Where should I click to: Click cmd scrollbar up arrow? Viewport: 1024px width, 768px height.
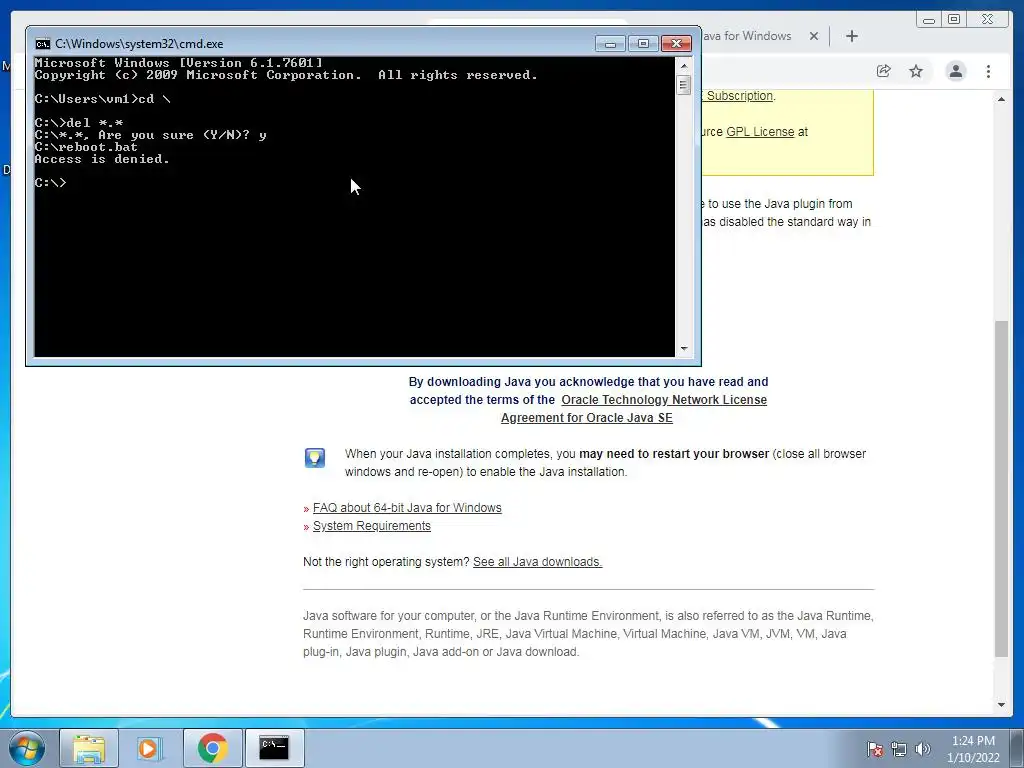[x=684, y=65]
